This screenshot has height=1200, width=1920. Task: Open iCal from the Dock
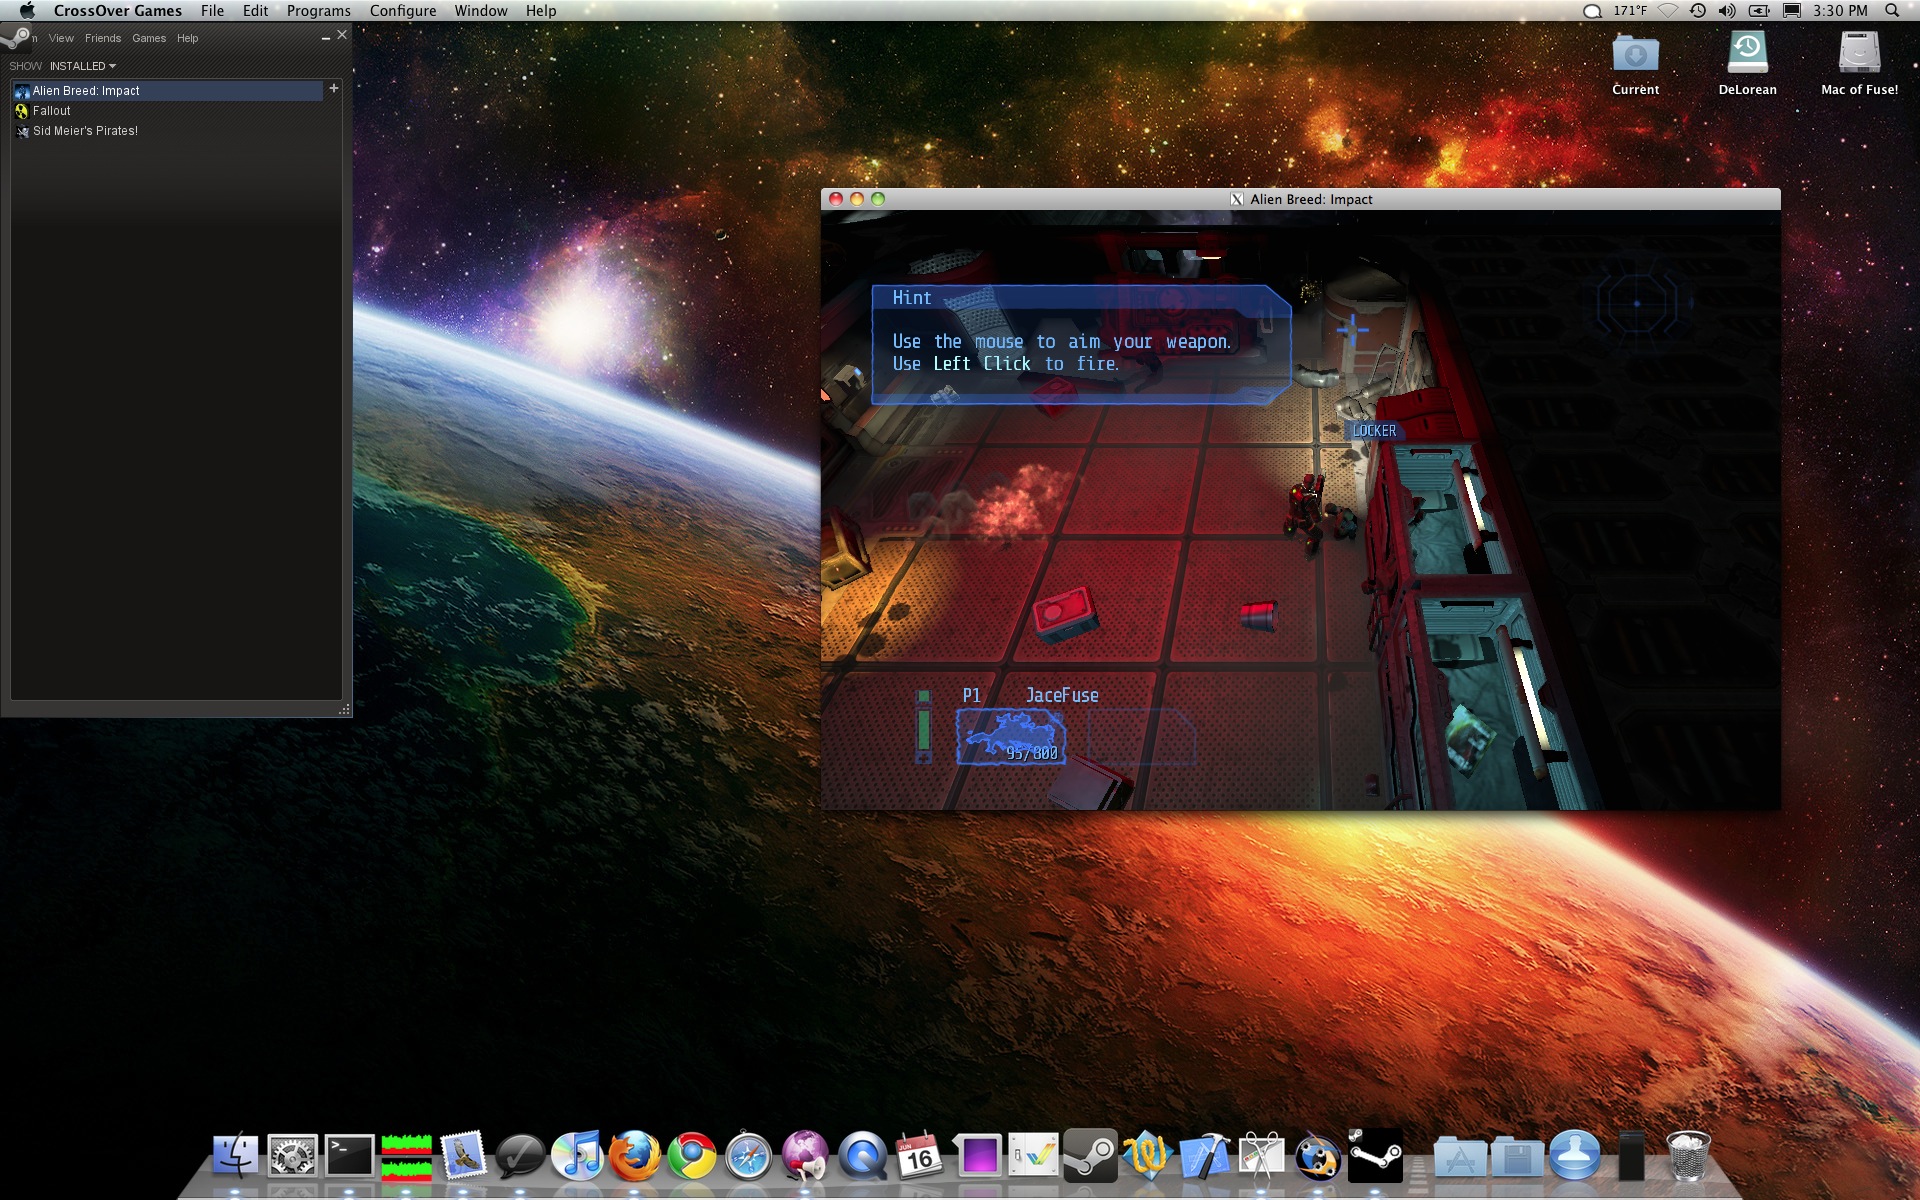919,1156
